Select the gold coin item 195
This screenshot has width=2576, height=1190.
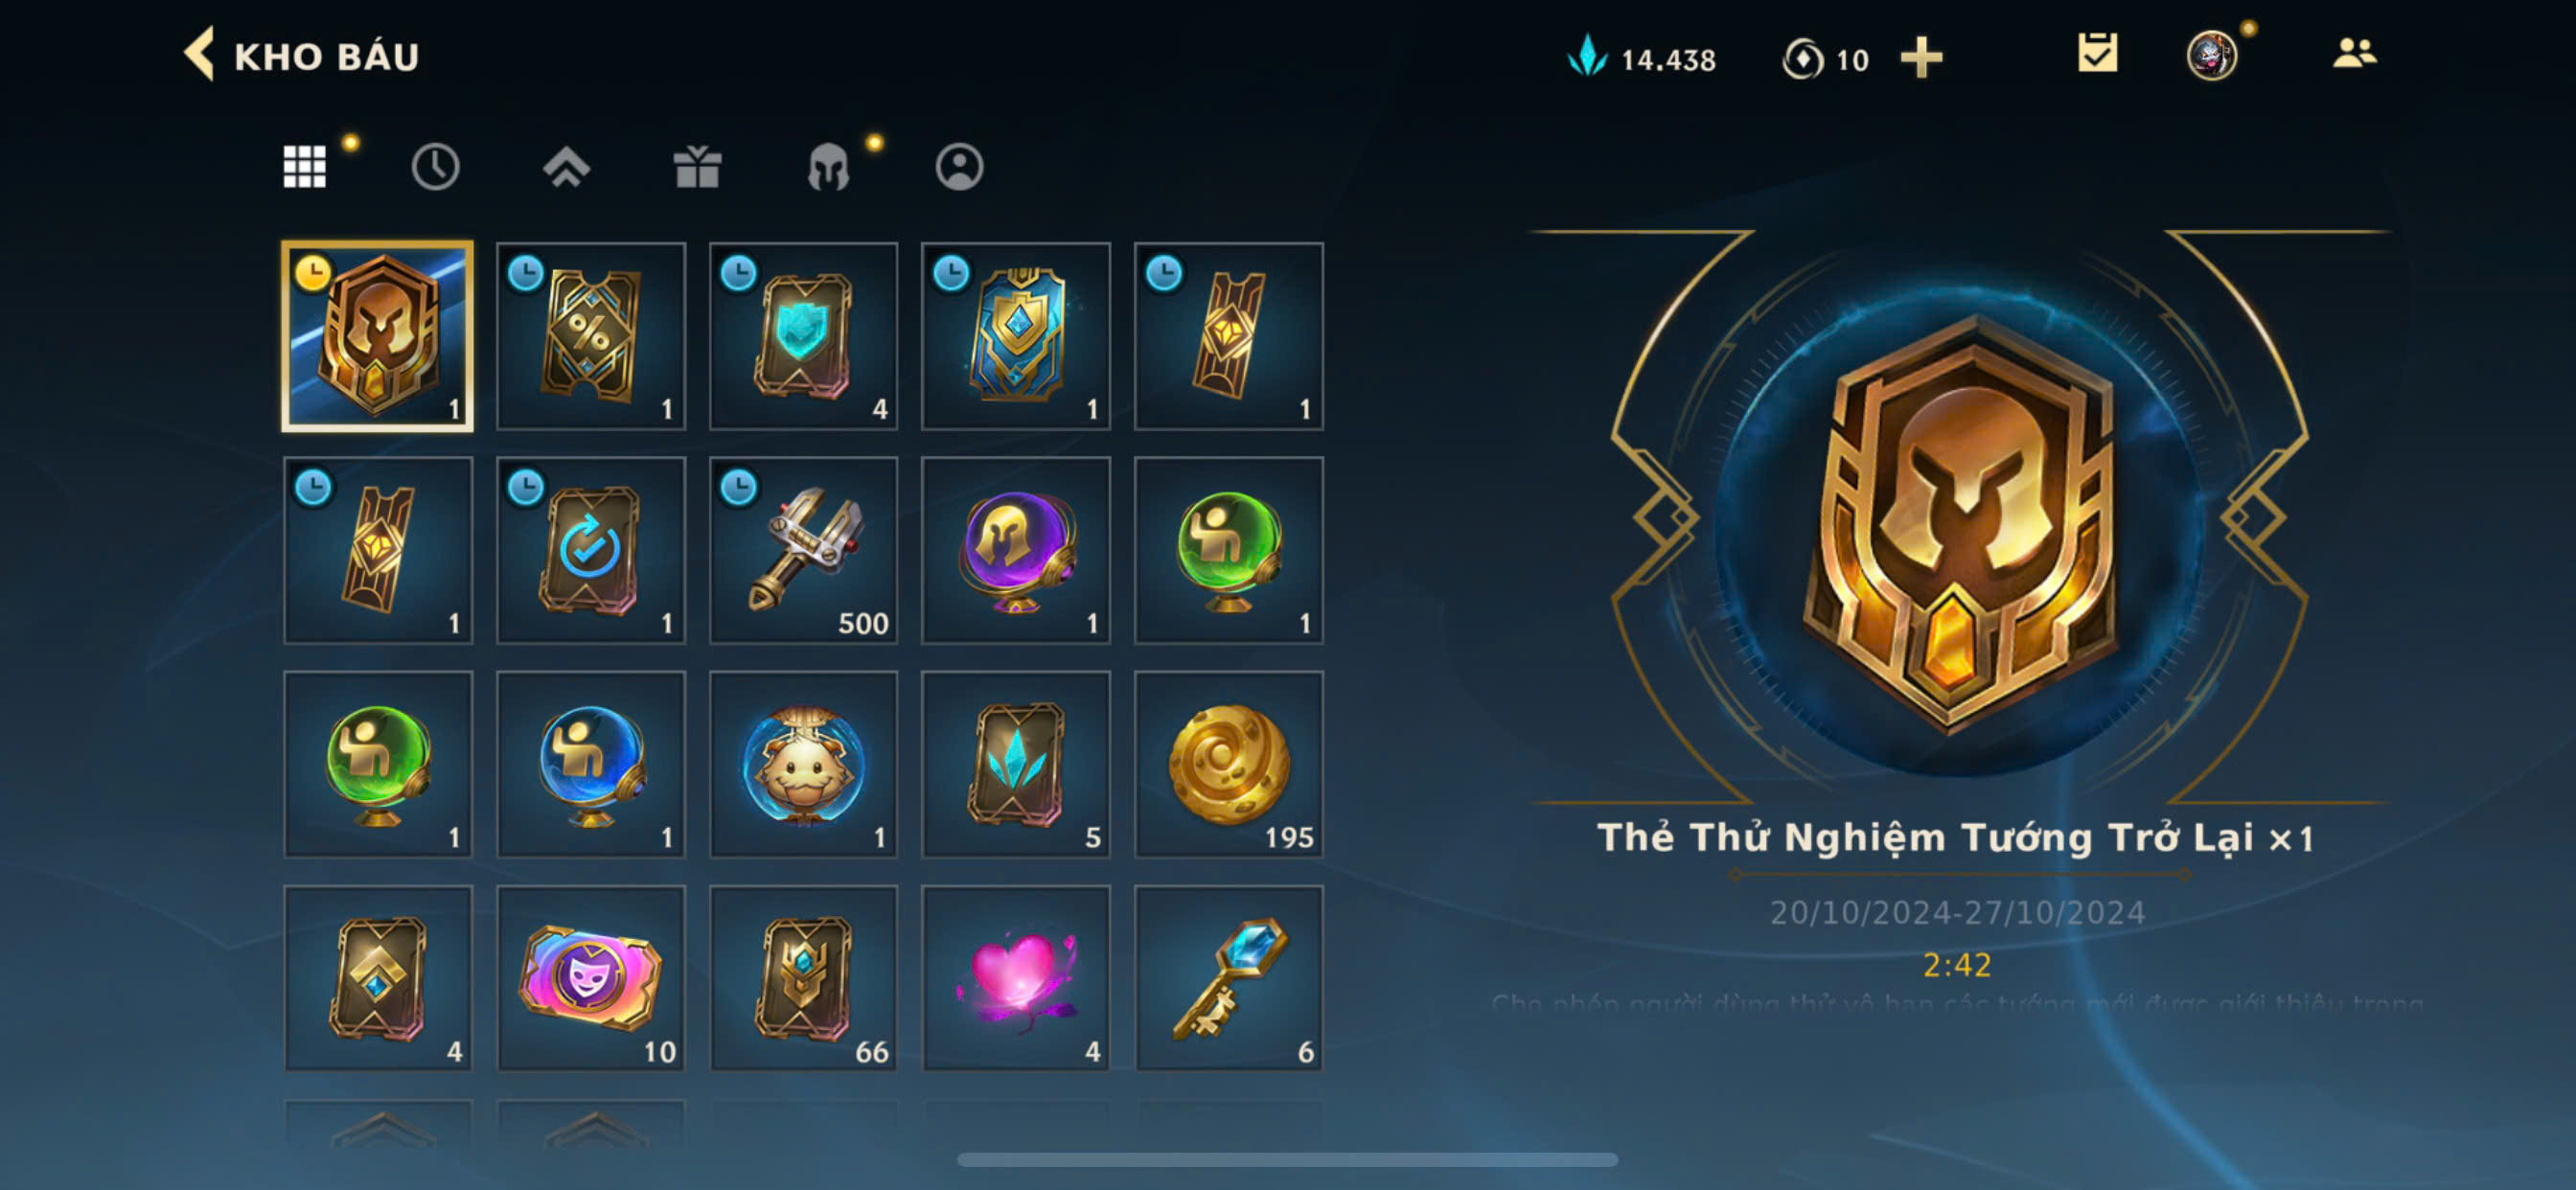(x=1228, y=764)
